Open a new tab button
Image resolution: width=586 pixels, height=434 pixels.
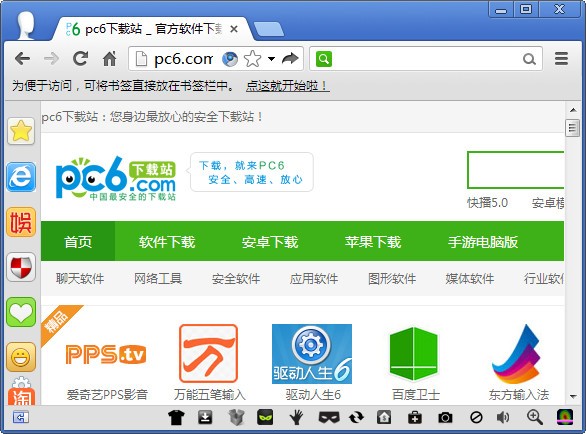(x=268, y=29)
